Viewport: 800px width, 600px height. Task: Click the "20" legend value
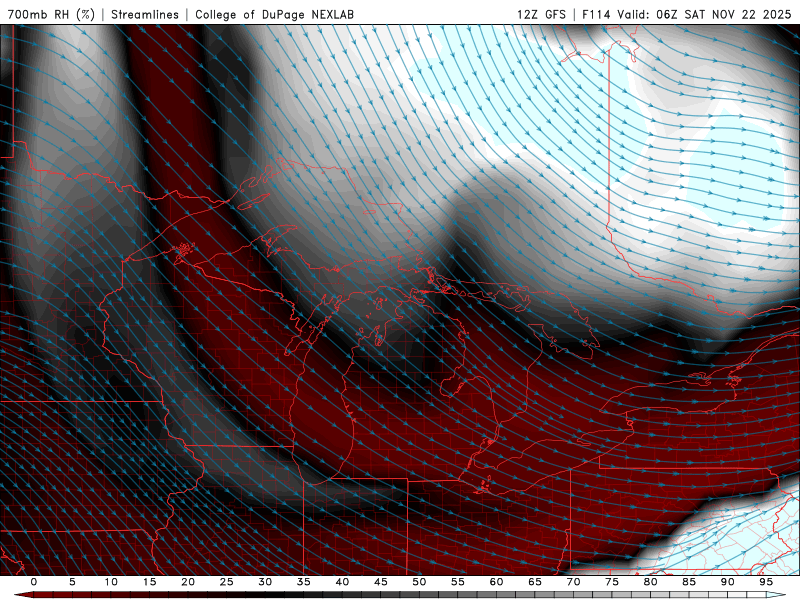pos(188,582)
